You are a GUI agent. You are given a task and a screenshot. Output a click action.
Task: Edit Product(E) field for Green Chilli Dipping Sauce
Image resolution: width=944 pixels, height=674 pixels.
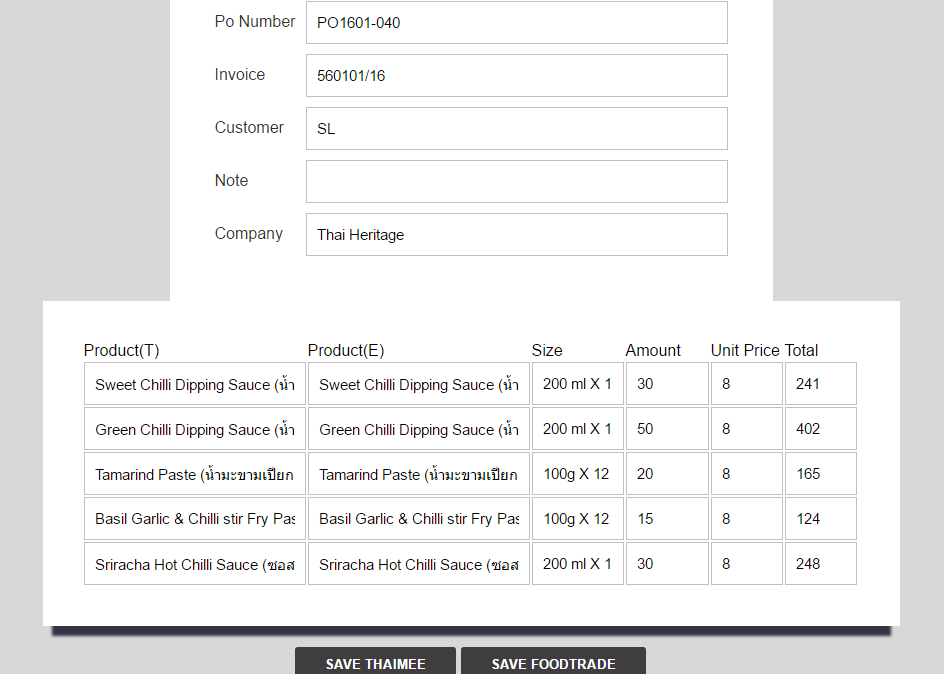[418, 429]
